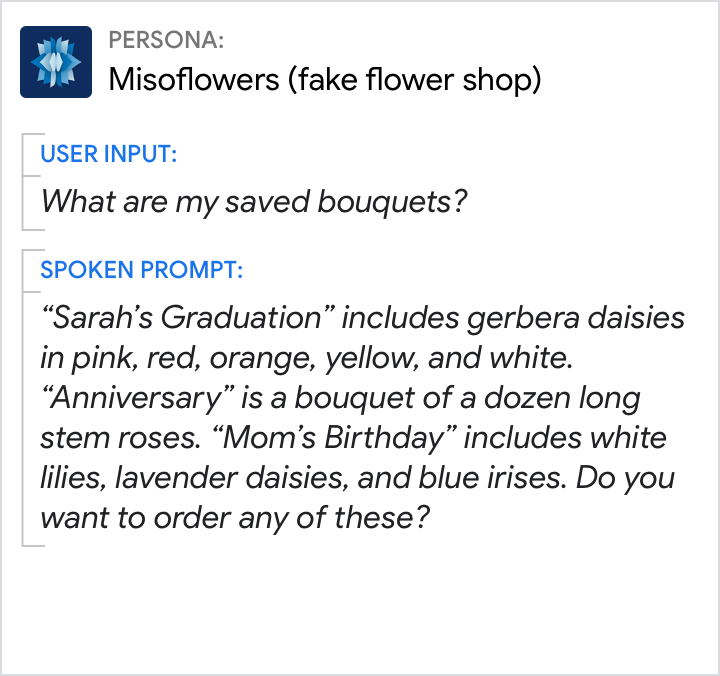Click the USER INPUT heading
Viewport: 720px width, 676px height.
[109, 154]
